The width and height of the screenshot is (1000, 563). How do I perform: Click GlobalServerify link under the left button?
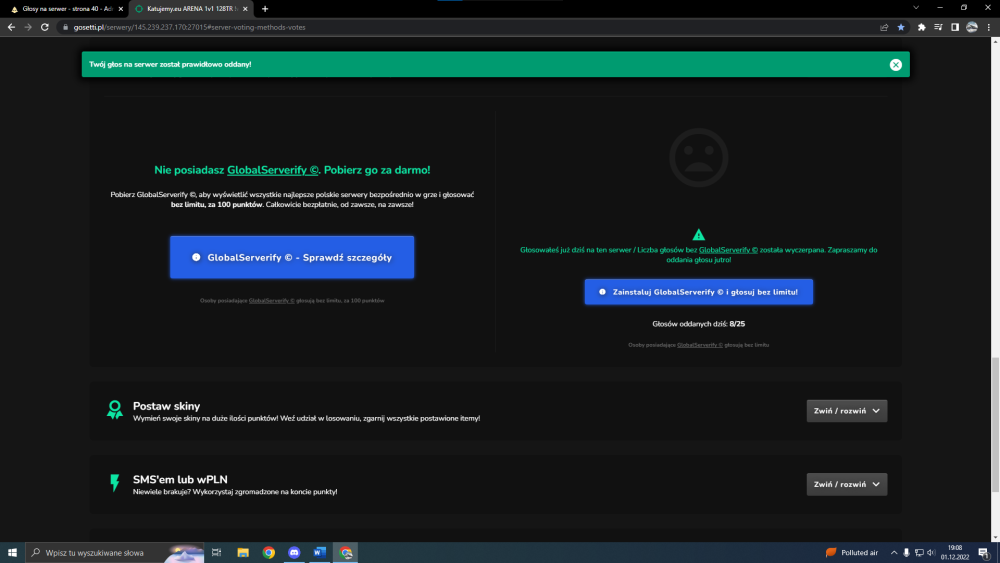coord(272,301)
